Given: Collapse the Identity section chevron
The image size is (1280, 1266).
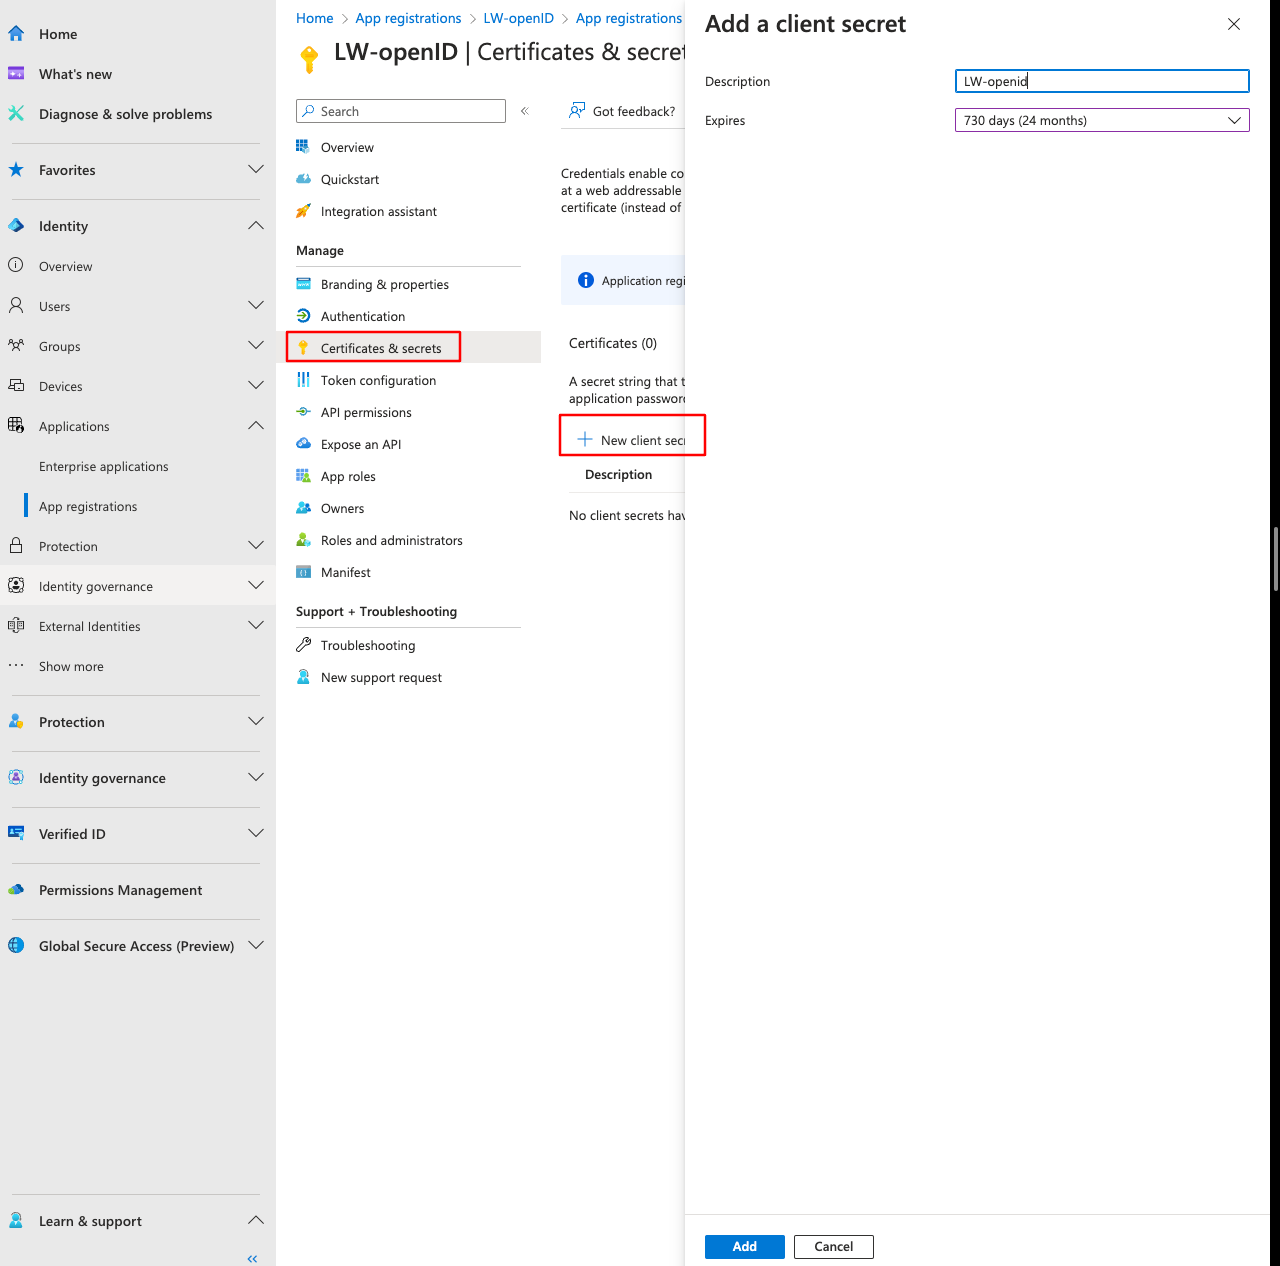Looking at the screenshot, I should (256, 226).
